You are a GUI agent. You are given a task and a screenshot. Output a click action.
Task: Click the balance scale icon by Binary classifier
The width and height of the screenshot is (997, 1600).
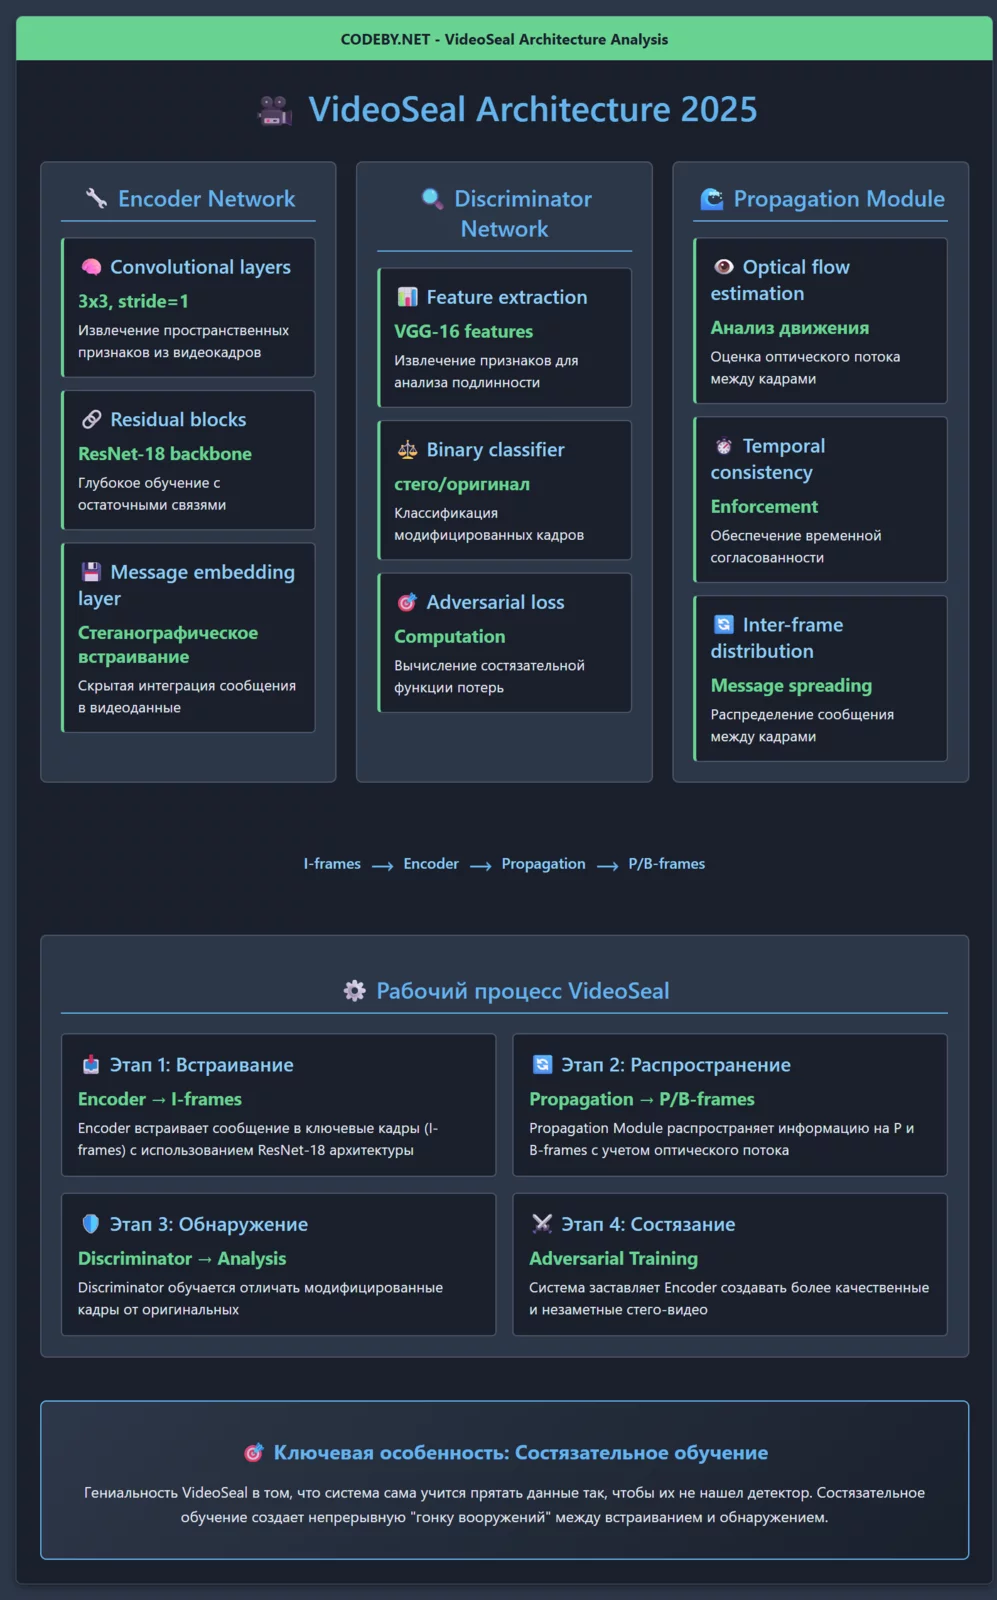407,449
